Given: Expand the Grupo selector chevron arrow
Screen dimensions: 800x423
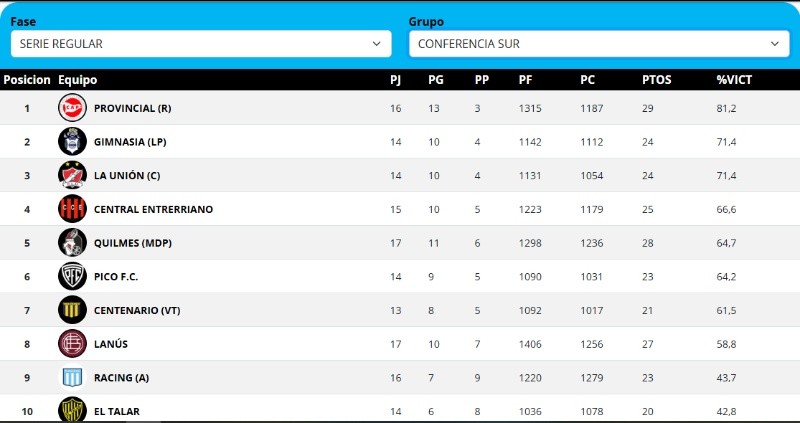Looking at the screenshot, I should [x=775, y=44].
